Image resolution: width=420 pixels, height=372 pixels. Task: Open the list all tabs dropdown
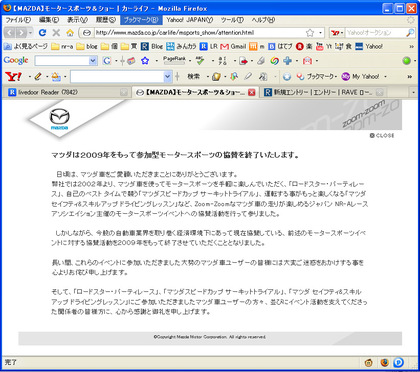(413, 92)
